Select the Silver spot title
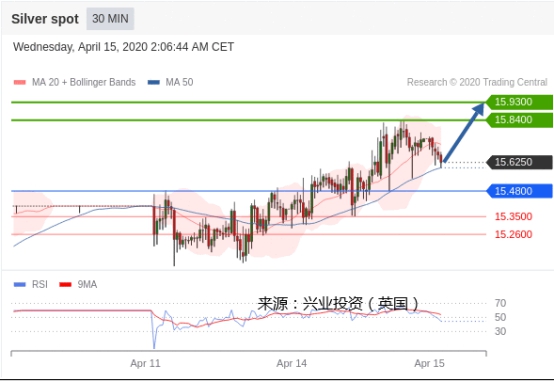 (45, 19)
